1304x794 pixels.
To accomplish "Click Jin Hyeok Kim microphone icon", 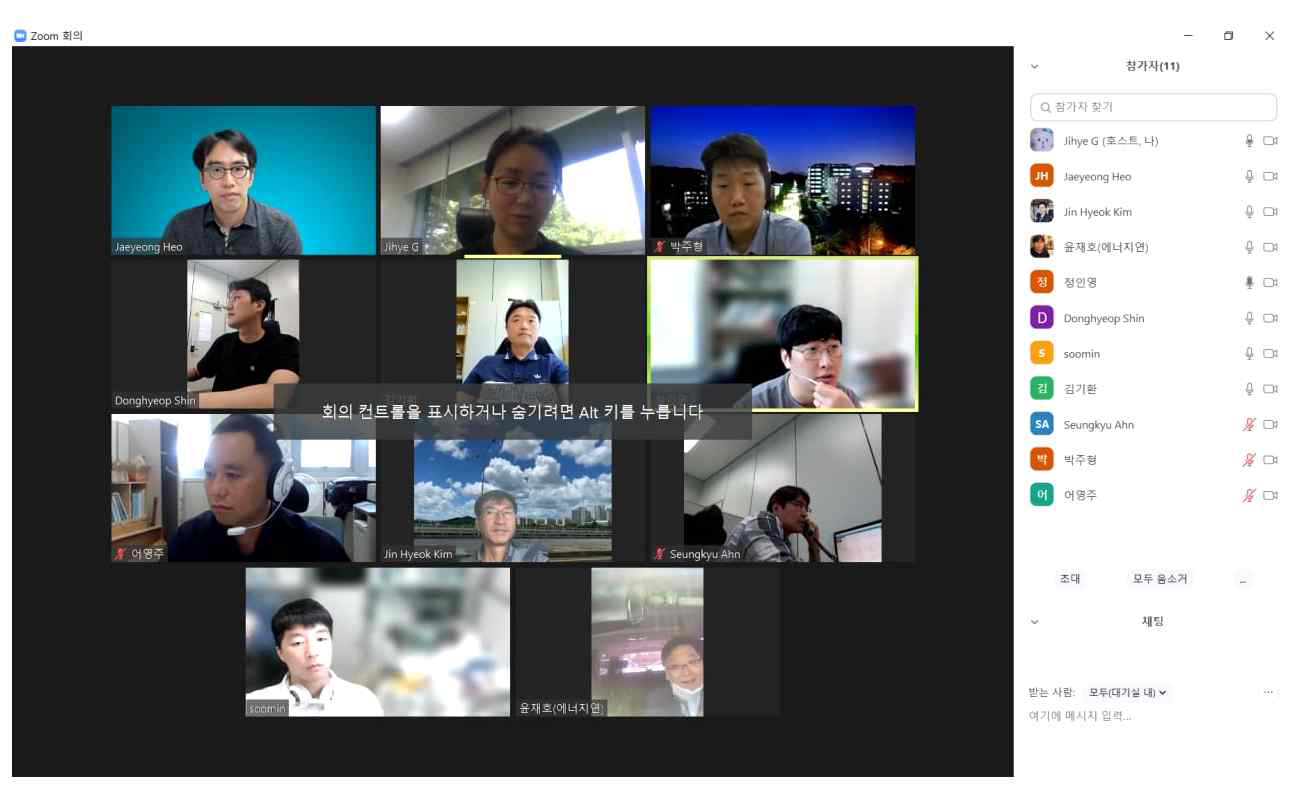I will point(1249,212).
